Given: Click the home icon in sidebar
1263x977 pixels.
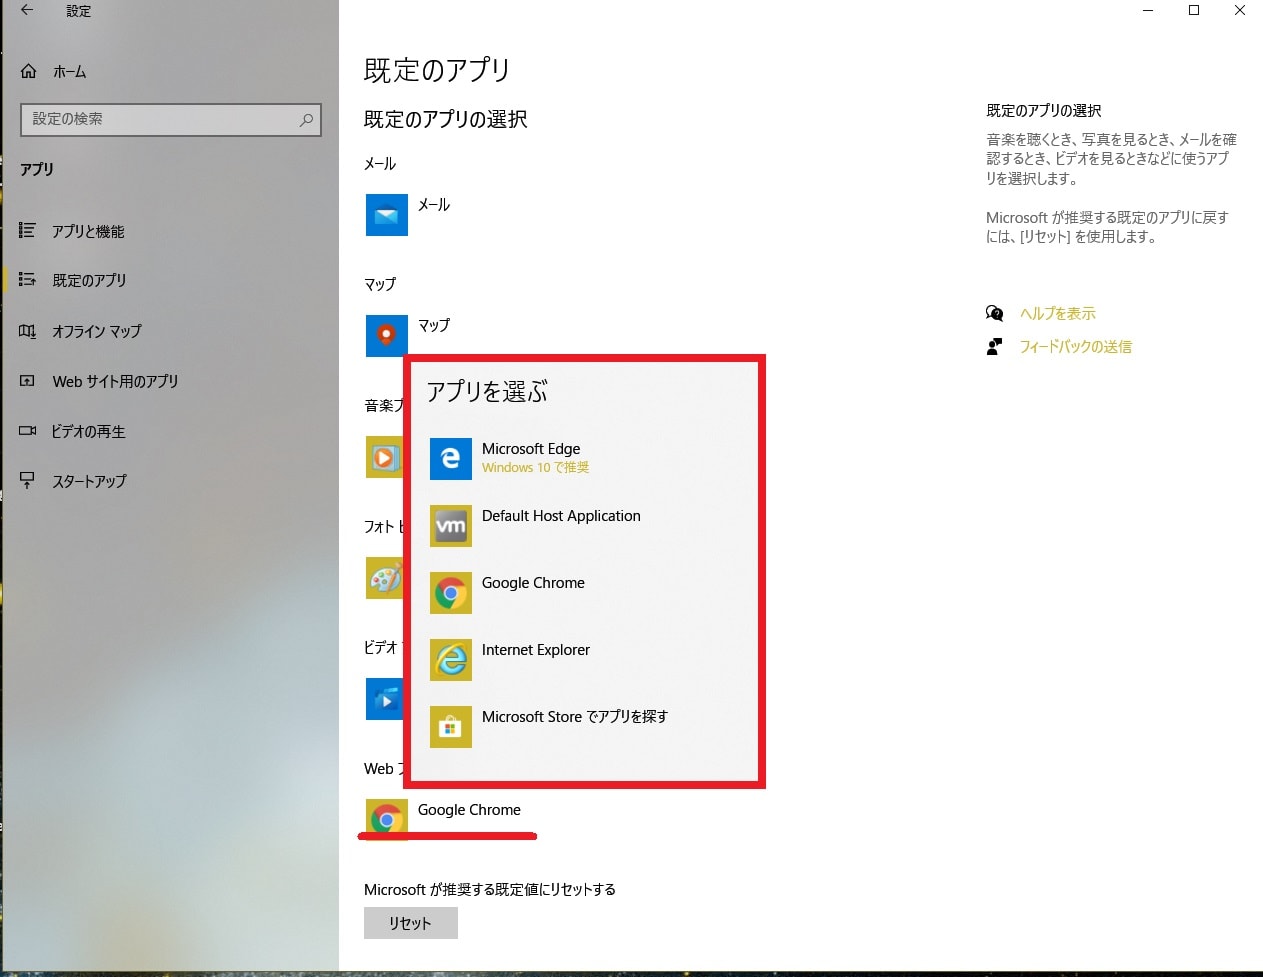Looking at the screenshot, I should [29, 72].
